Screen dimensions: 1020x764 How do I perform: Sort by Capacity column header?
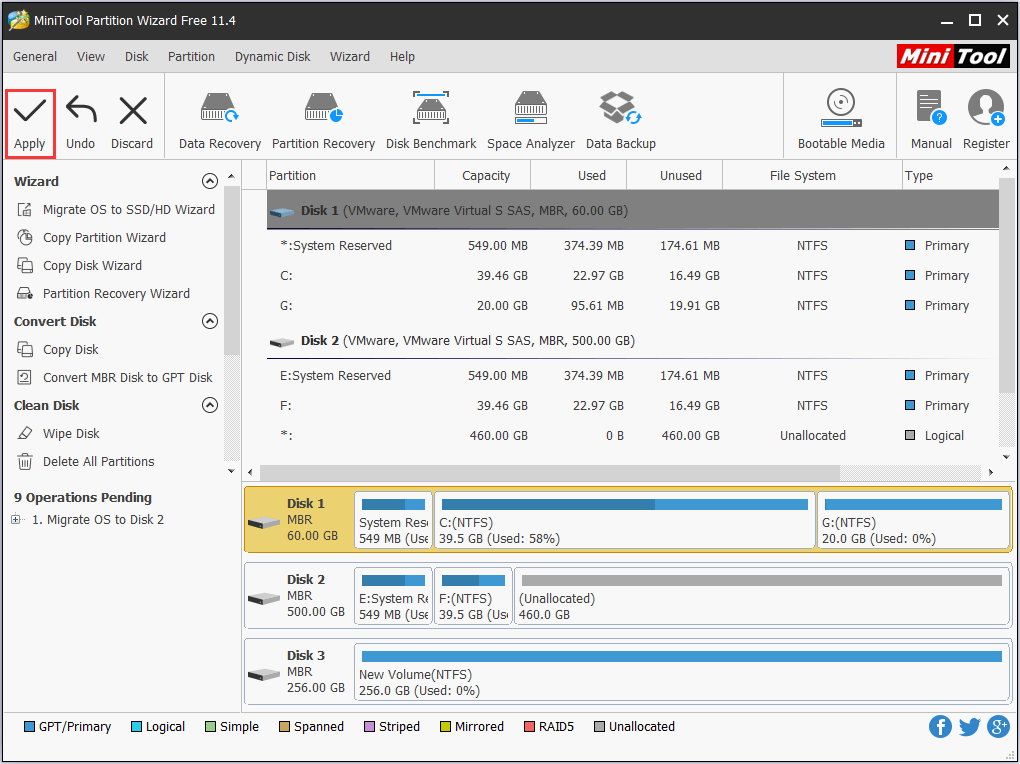pyautogui.click(x=486, y=175)
